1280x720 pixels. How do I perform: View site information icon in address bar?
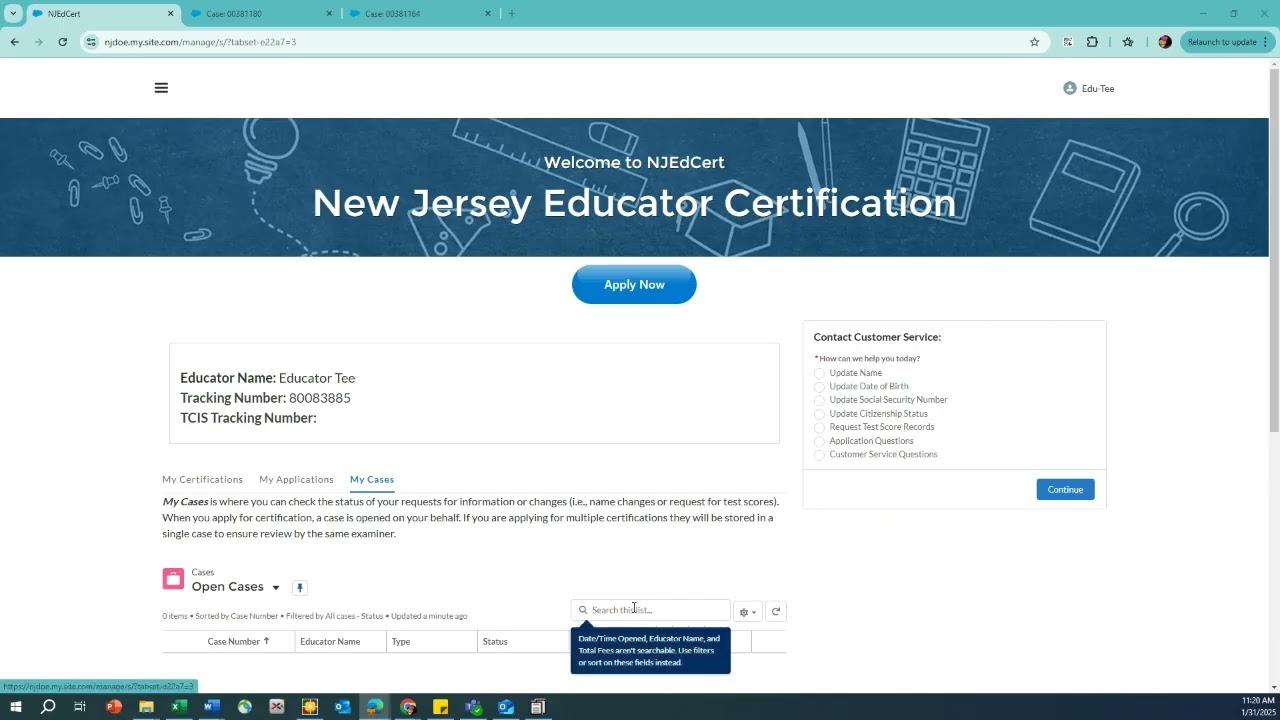click(x=92, y=42)
